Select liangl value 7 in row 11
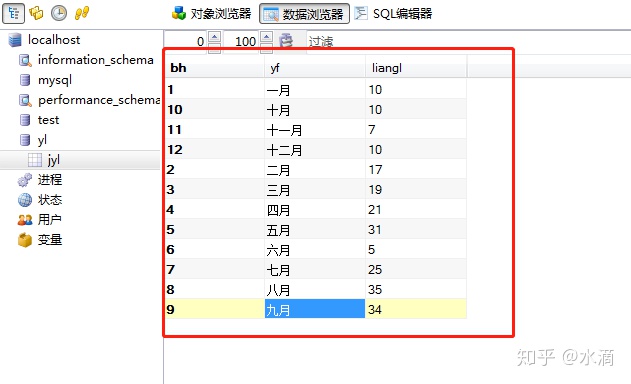This screenshot has width=631, height=384. coord(417,130)
